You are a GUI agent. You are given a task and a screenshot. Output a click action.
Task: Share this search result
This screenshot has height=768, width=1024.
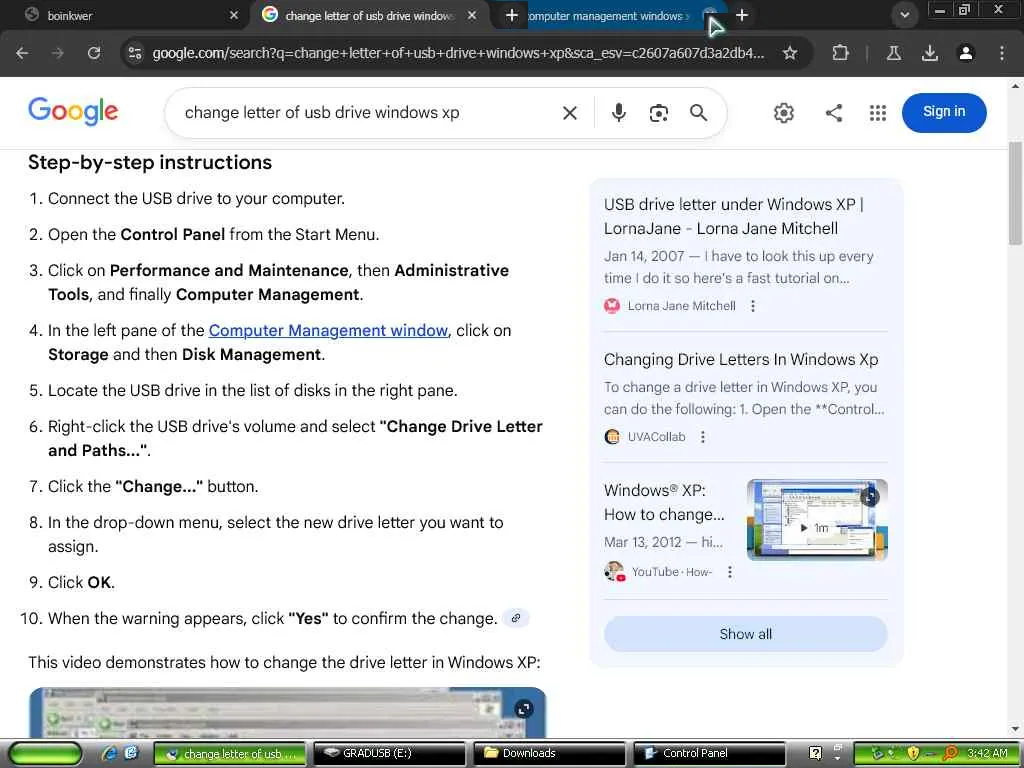click(x=833, y=113)
